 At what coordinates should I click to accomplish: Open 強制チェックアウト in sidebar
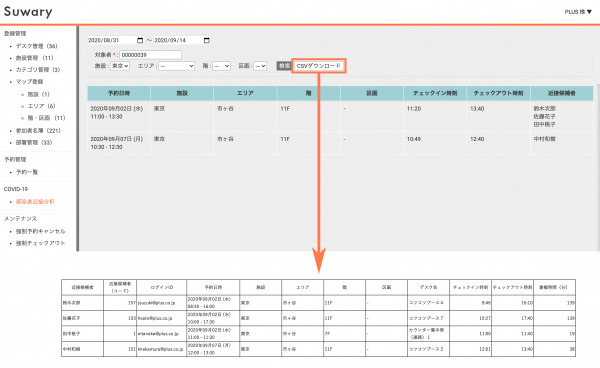[40, 243]
